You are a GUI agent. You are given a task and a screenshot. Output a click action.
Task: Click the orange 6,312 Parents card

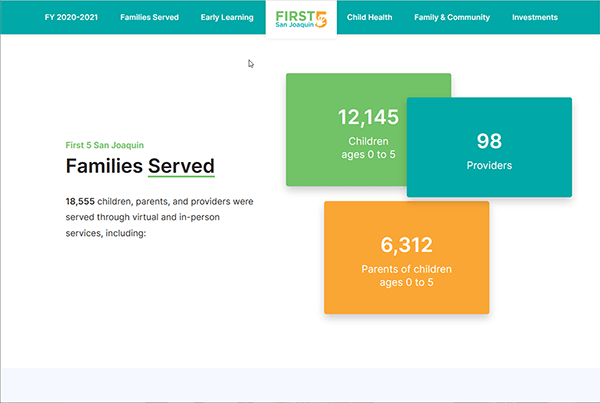pyautogui.click(x=406, y=258)
